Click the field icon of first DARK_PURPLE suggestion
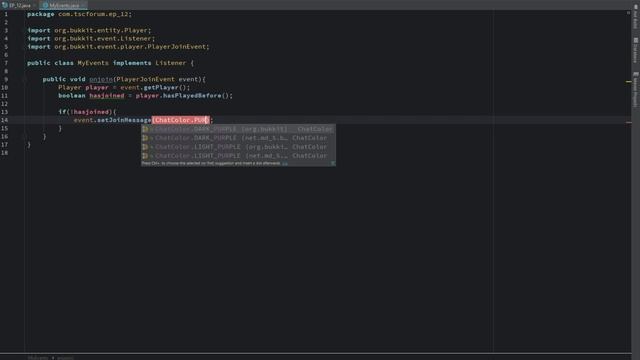Viewport: 640px width, 360px height. (145, 129)
